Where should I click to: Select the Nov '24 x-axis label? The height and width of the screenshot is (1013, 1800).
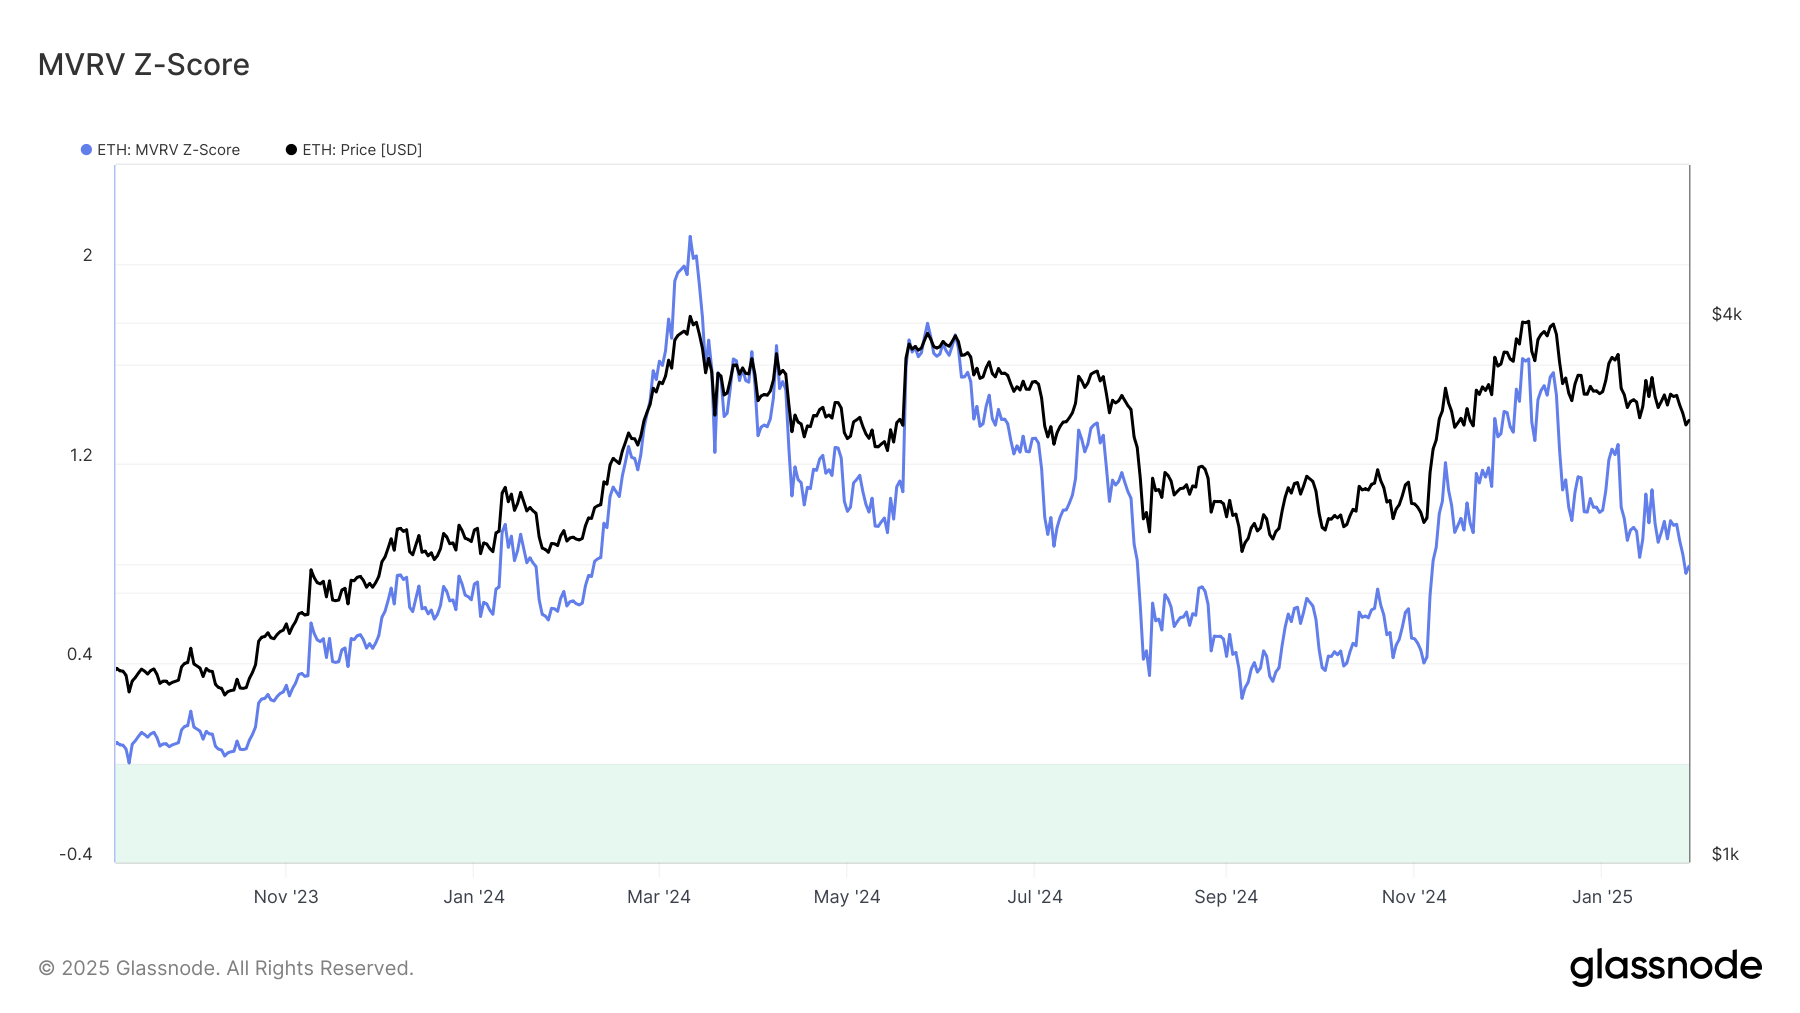coord(1414,897)
